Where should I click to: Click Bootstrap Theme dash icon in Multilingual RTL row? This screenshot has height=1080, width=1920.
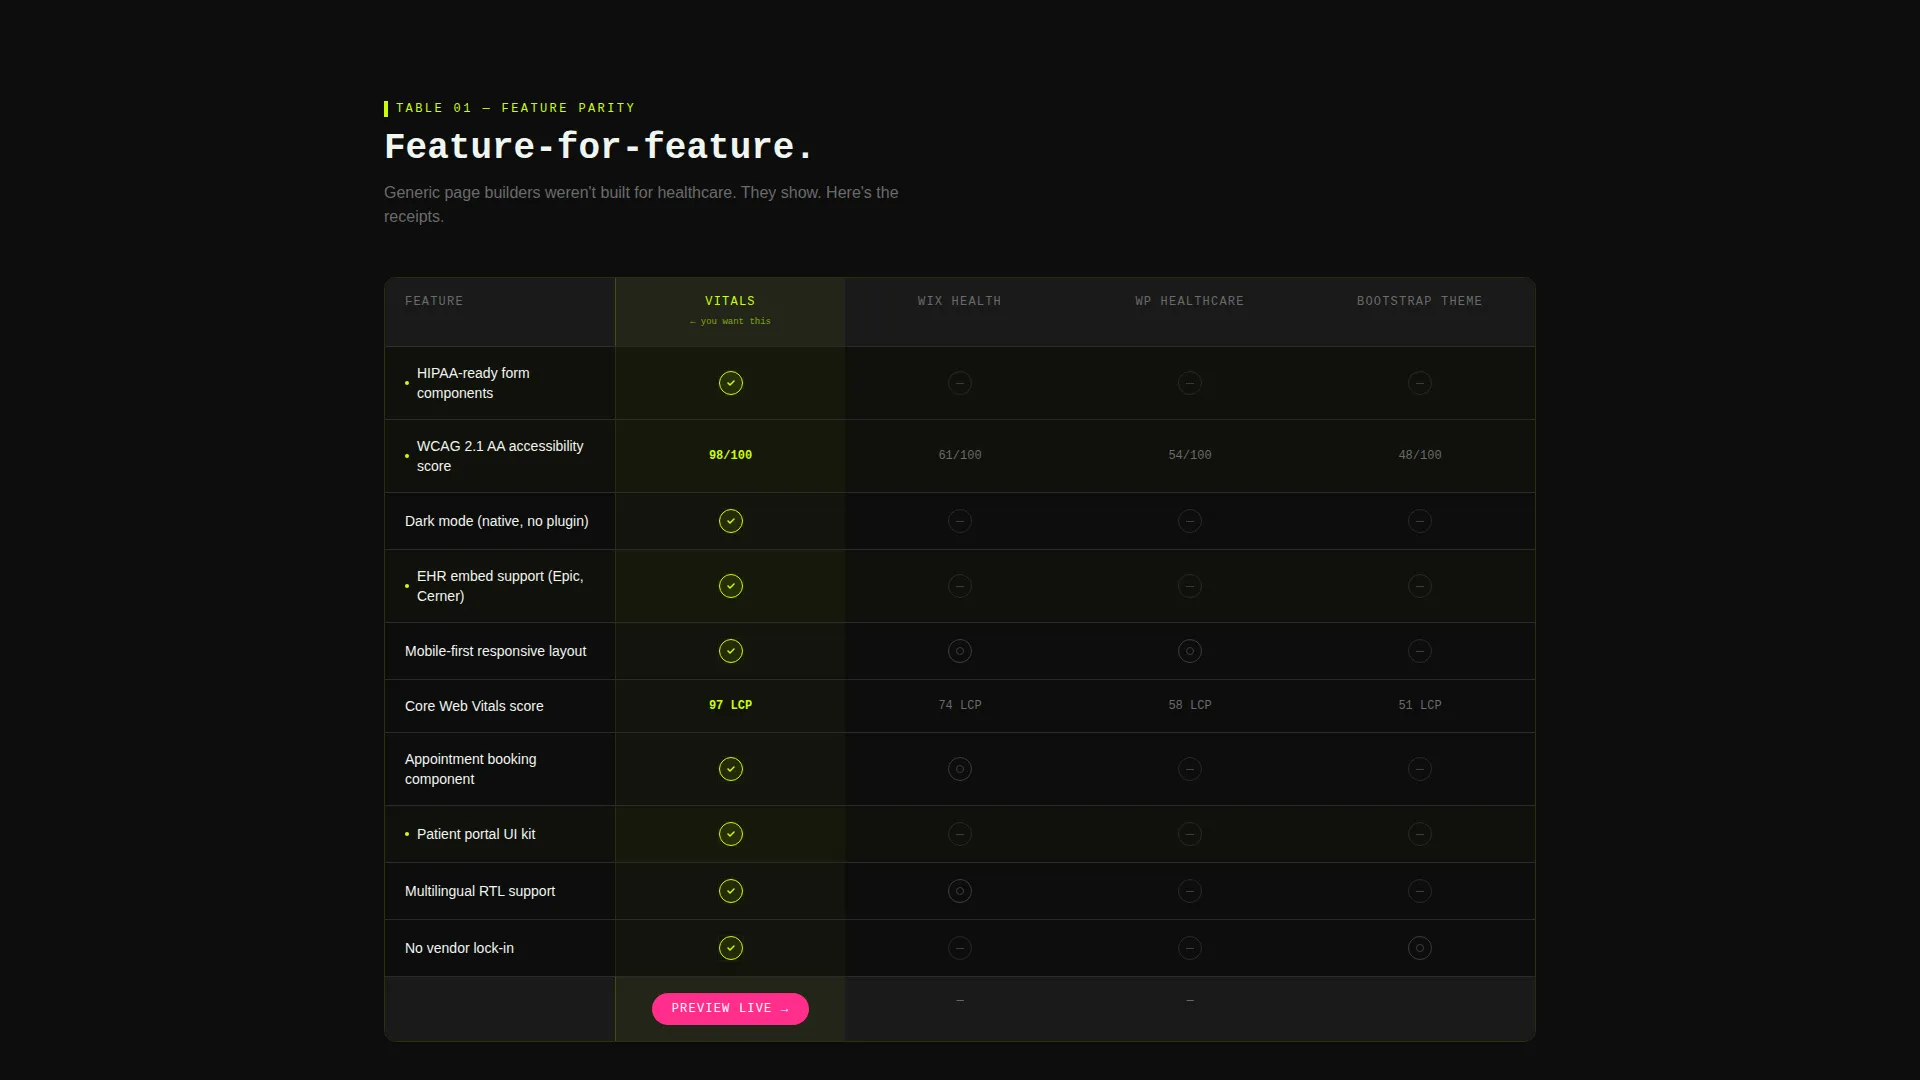point(1420,891)
